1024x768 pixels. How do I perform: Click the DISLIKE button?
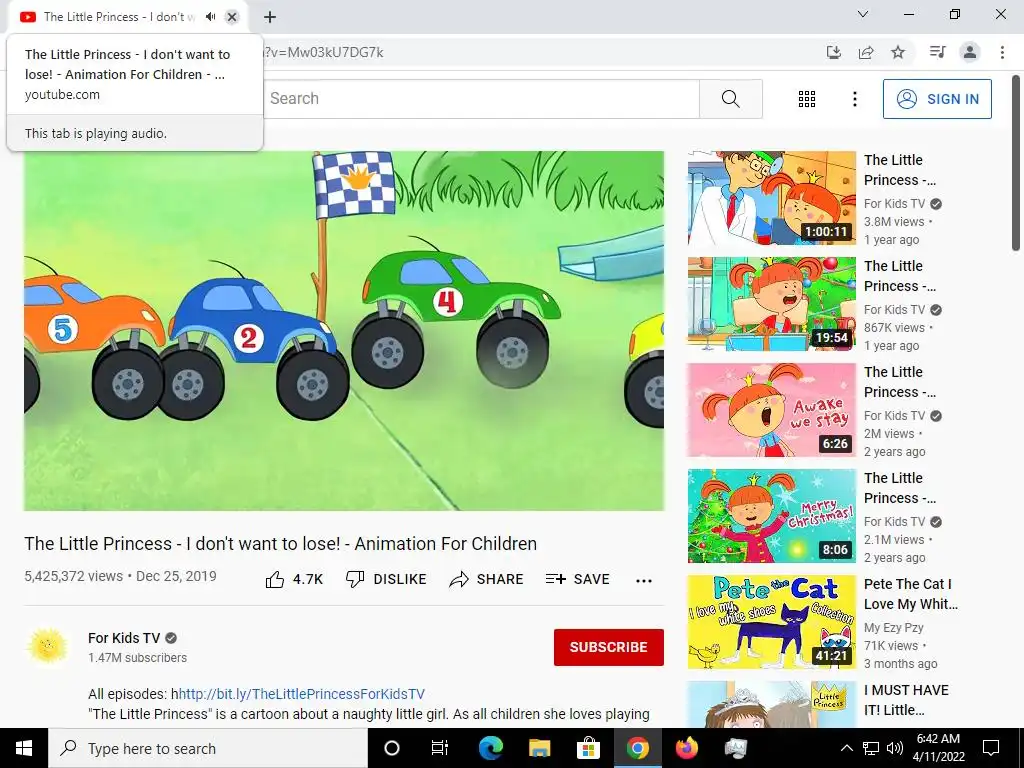[x=386, y=579]
